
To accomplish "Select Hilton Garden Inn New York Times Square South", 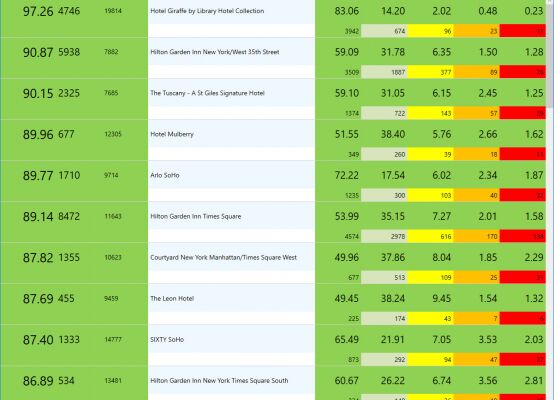I will (x=219, y=381).
